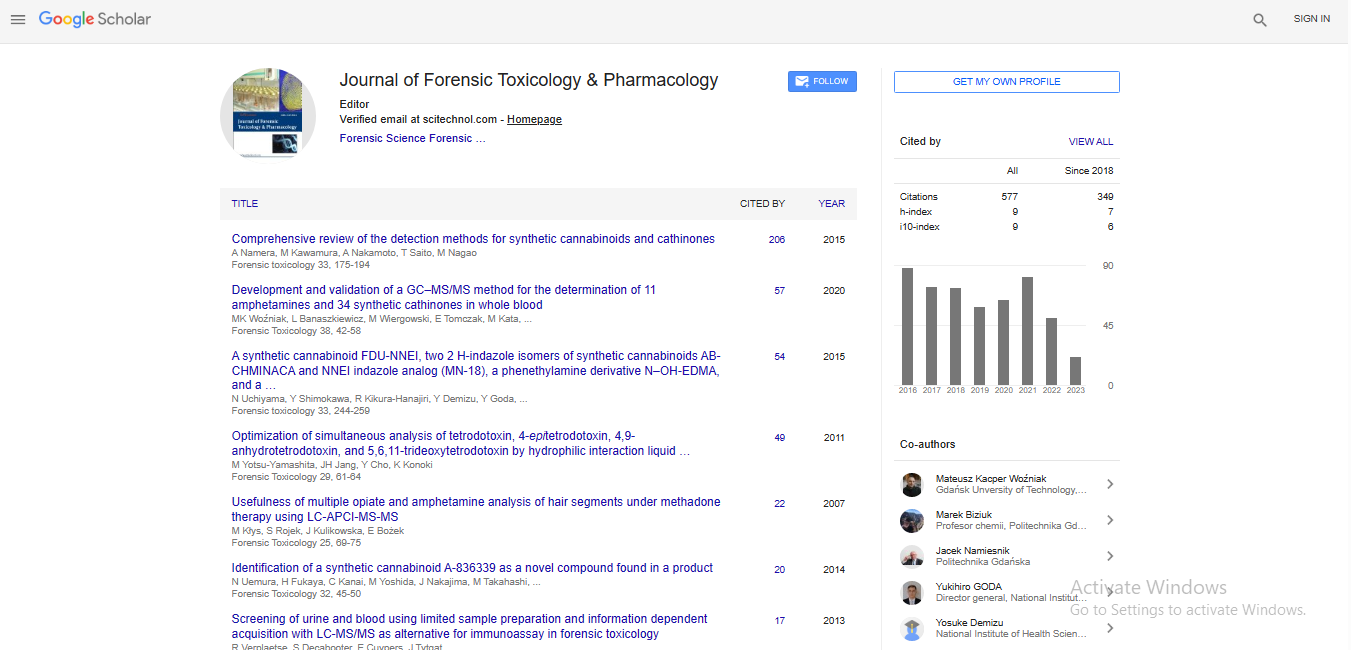Click the 49 citations count
This screenshot has height=650, width=1351.
click(x=780, y=438)
